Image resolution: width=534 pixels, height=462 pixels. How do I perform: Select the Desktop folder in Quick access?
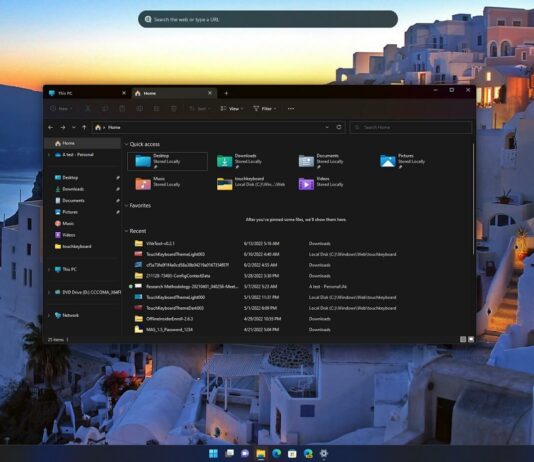168,161
